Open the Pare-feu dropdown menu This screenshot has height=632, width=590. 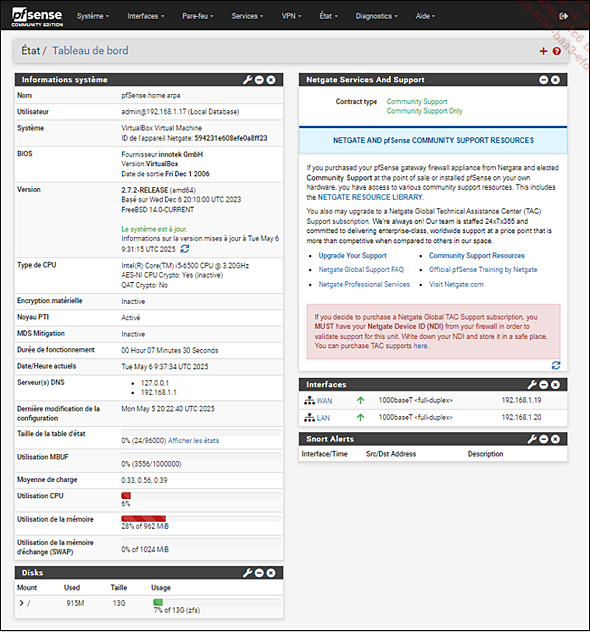[x=197, y=16]
